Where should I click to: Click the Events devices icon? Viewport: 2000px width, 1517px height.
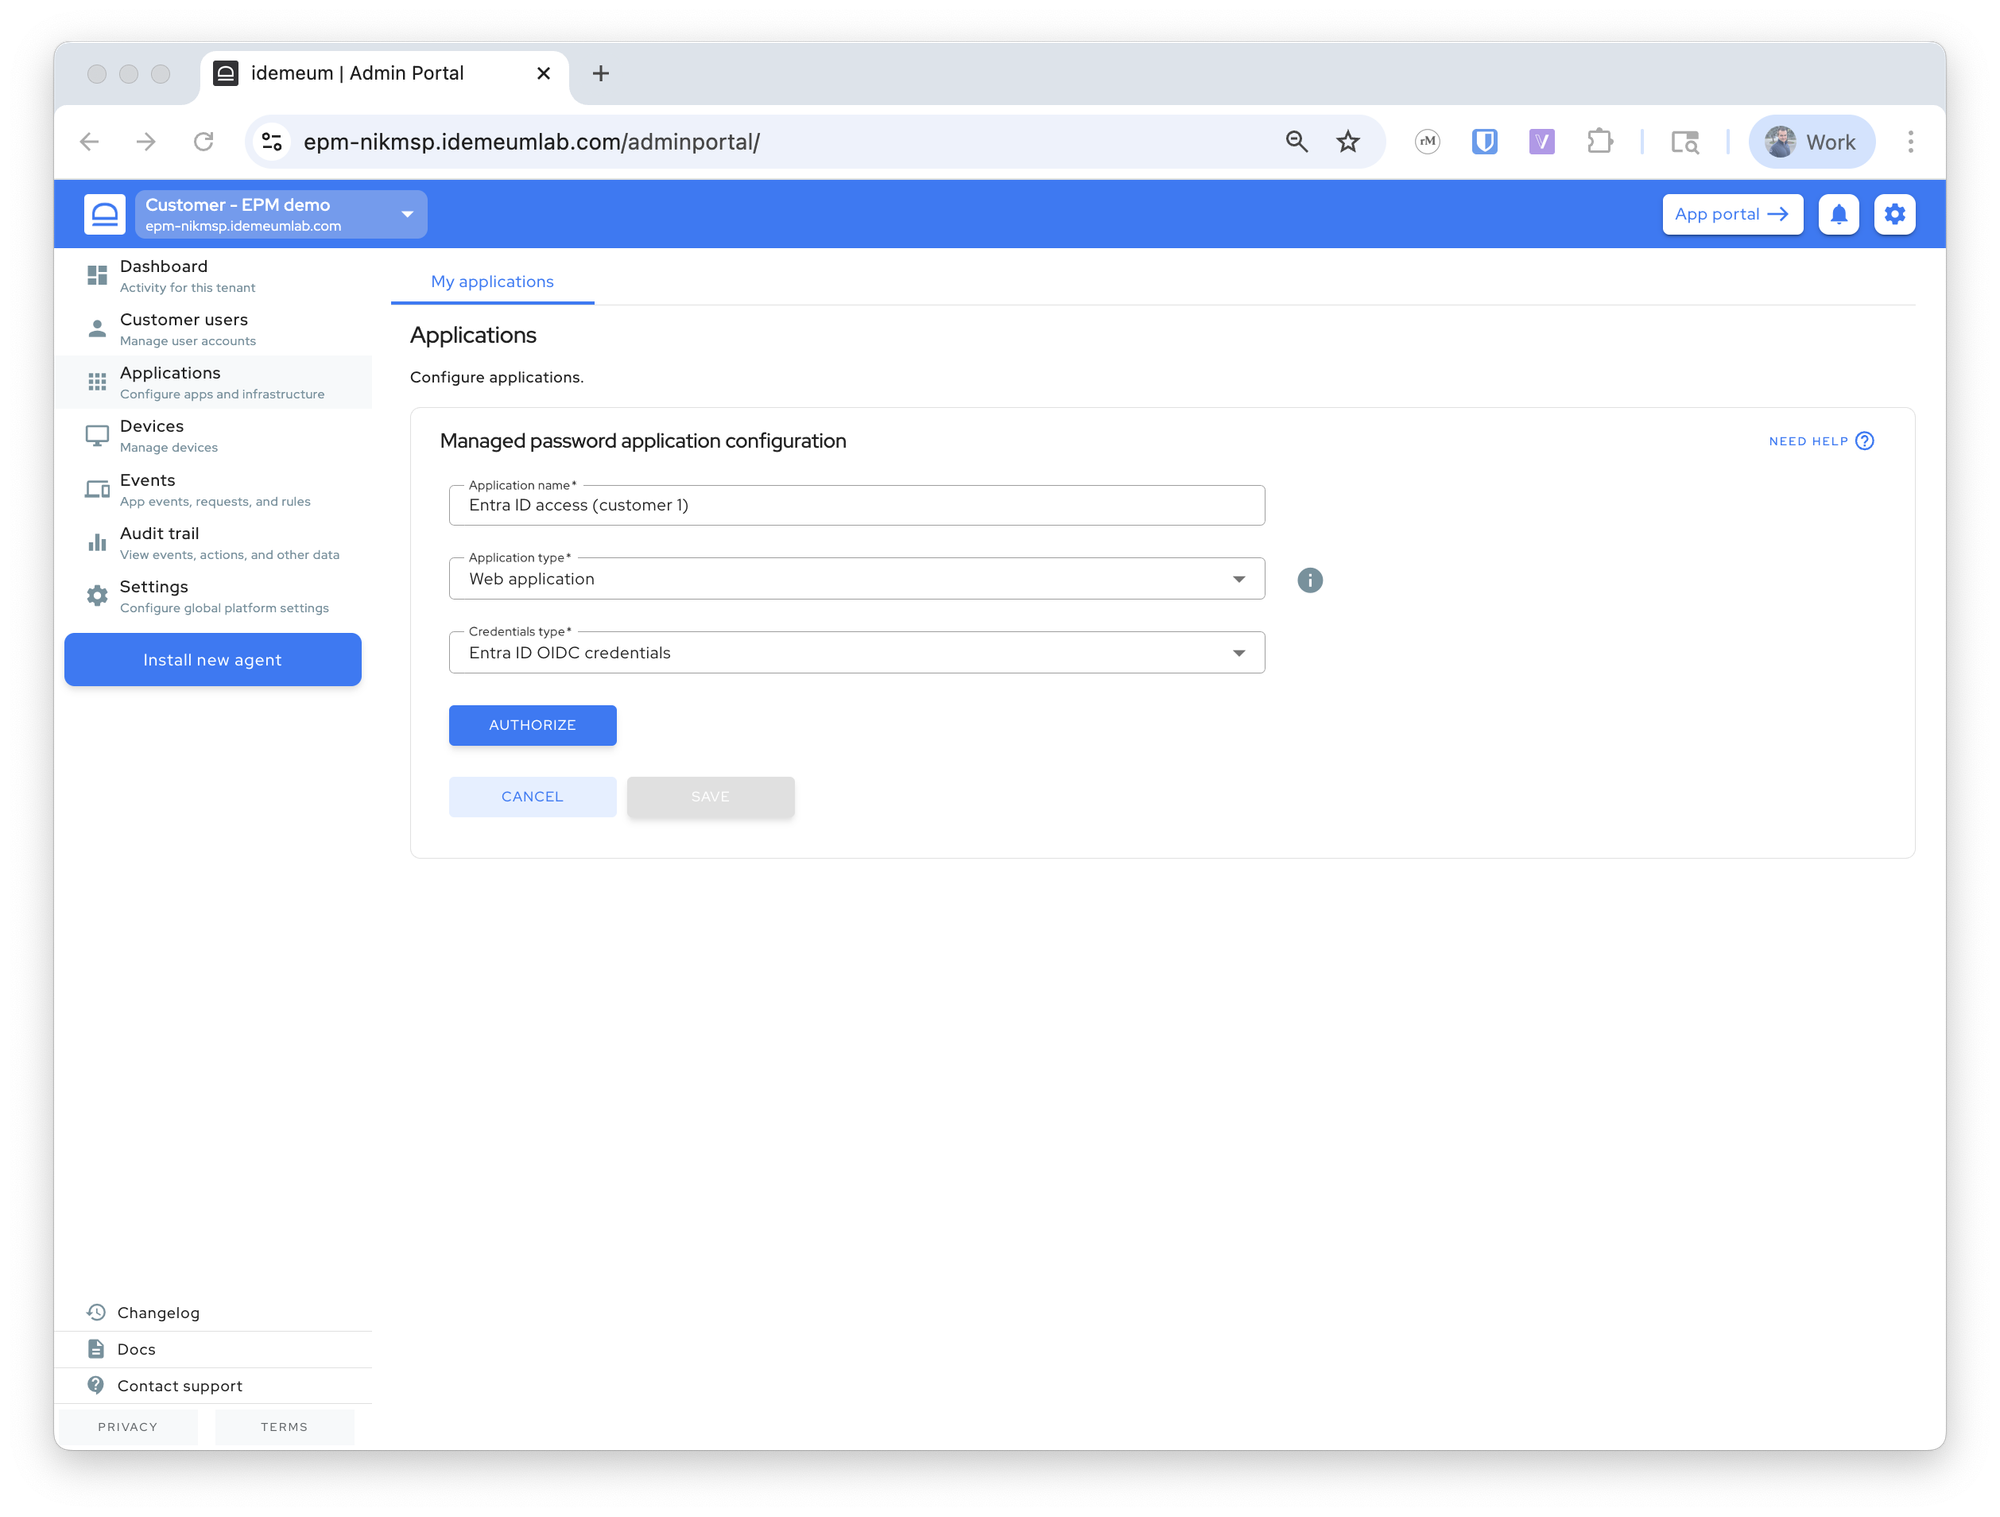(x=97, y=489)
